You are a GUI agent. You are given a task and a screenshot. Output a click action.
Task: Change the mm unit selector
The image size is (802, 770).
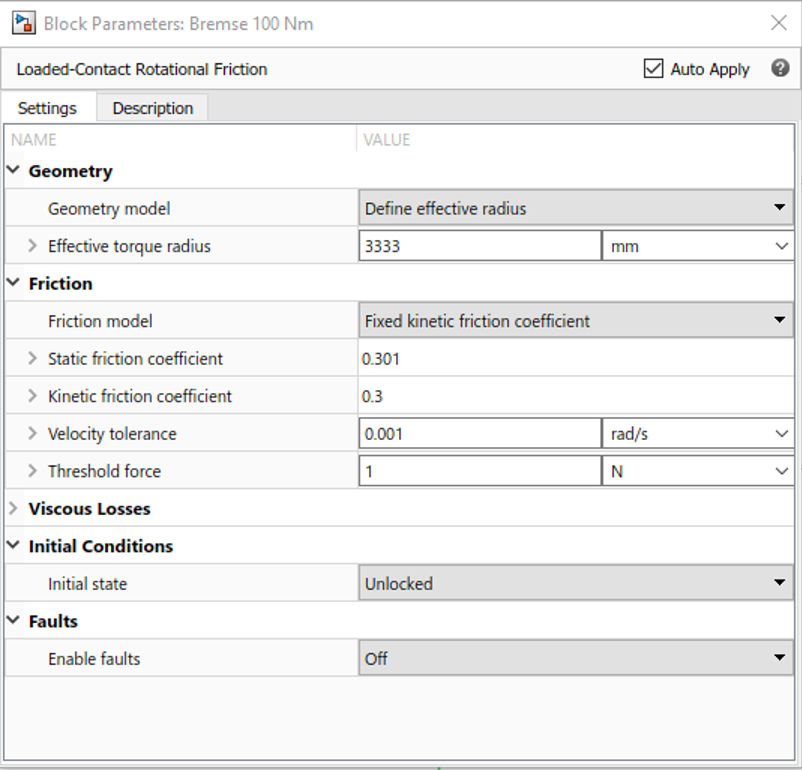(697, 246)
